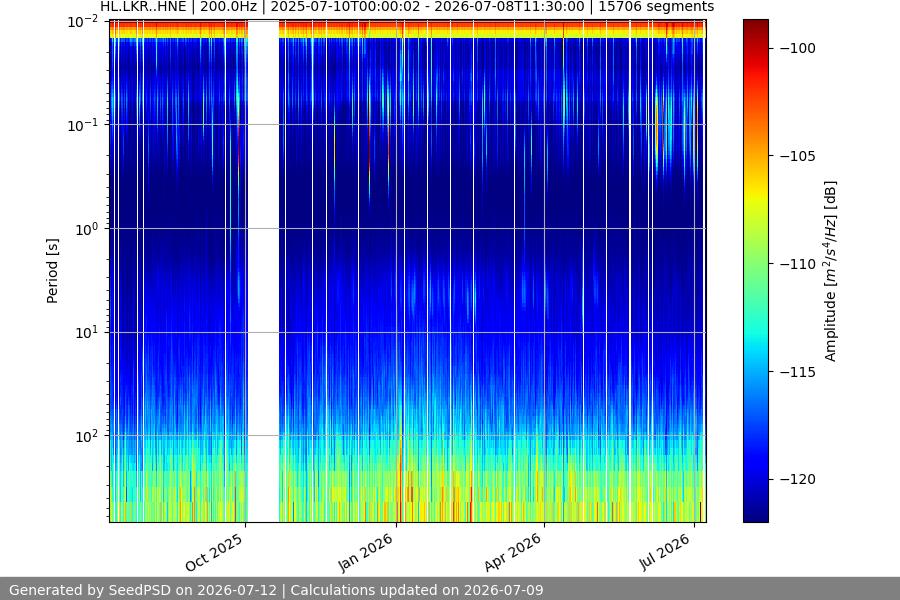
Task: Click the 10⁰ y-axis tick label
Action: (x=87, y=229)
